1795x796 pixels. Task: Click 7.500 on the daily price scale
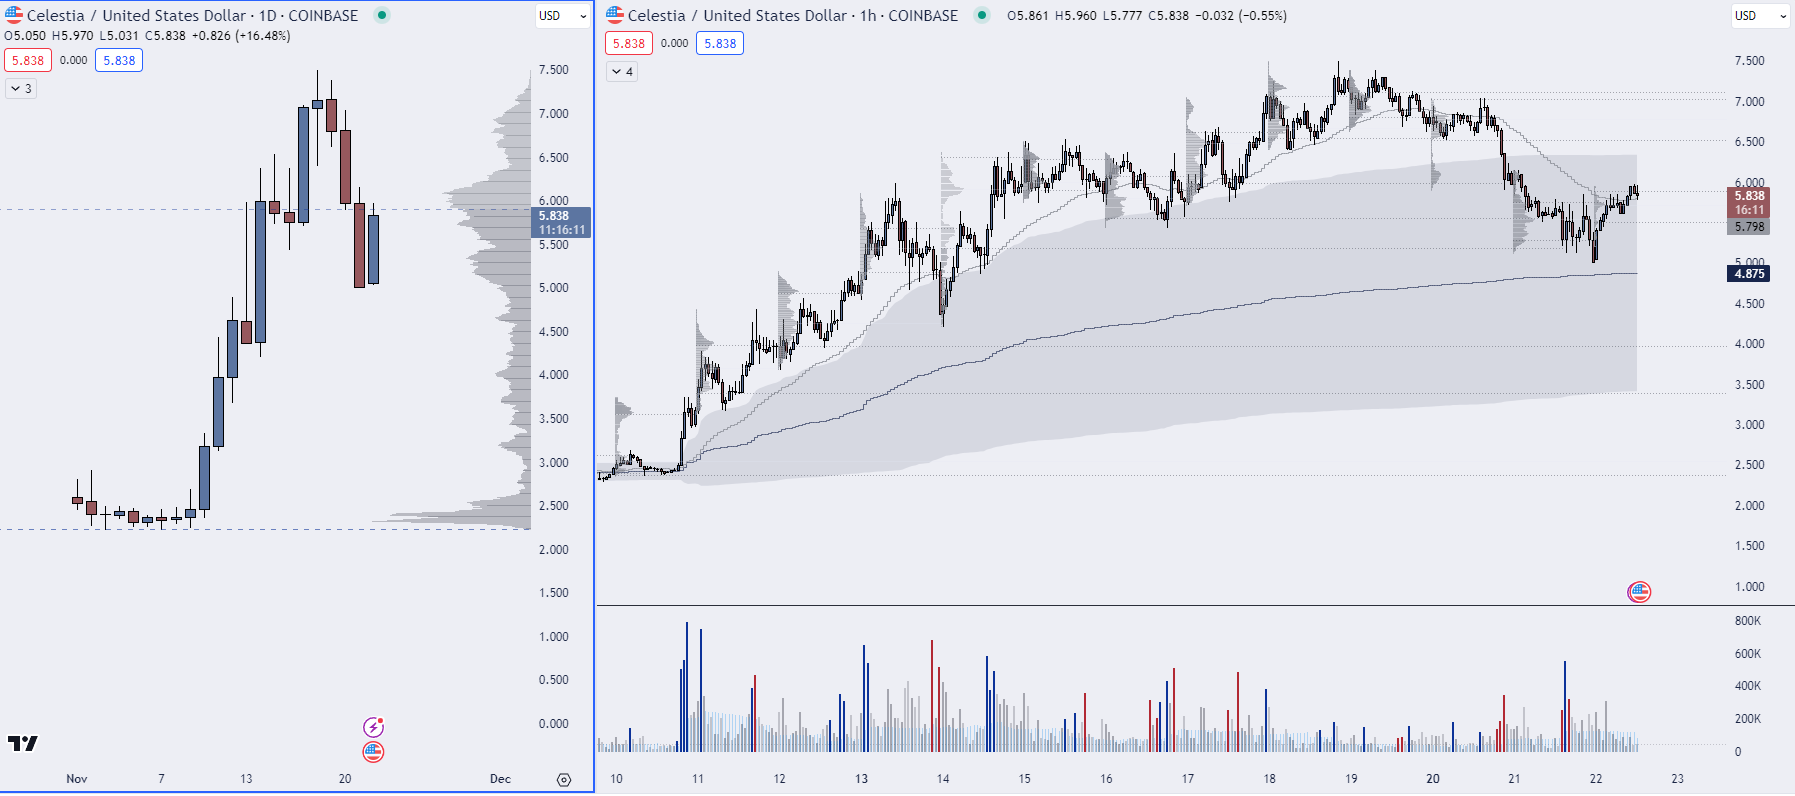click(553, 70)
